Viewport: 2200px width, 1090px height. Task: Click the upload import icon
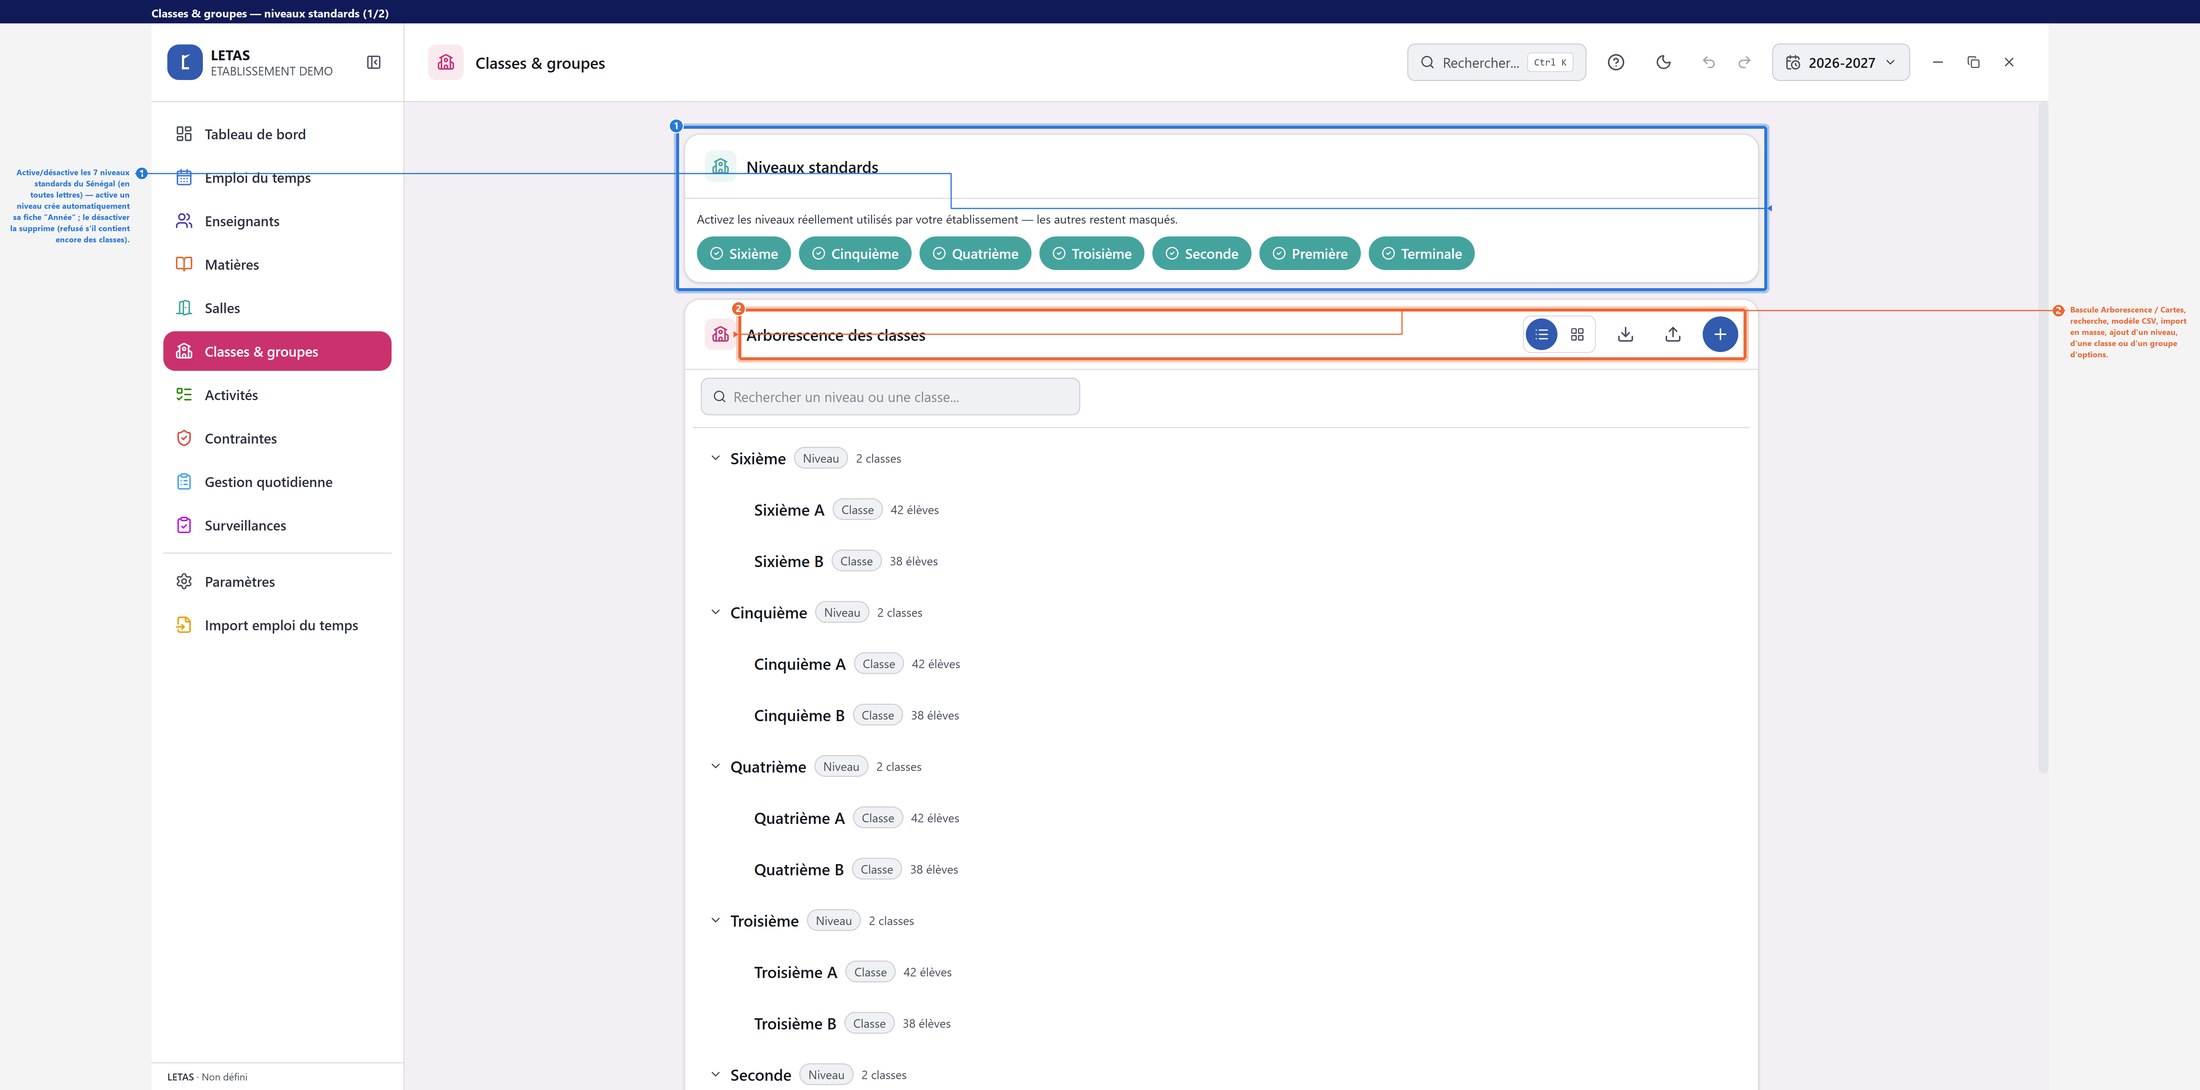[1673, 334]
